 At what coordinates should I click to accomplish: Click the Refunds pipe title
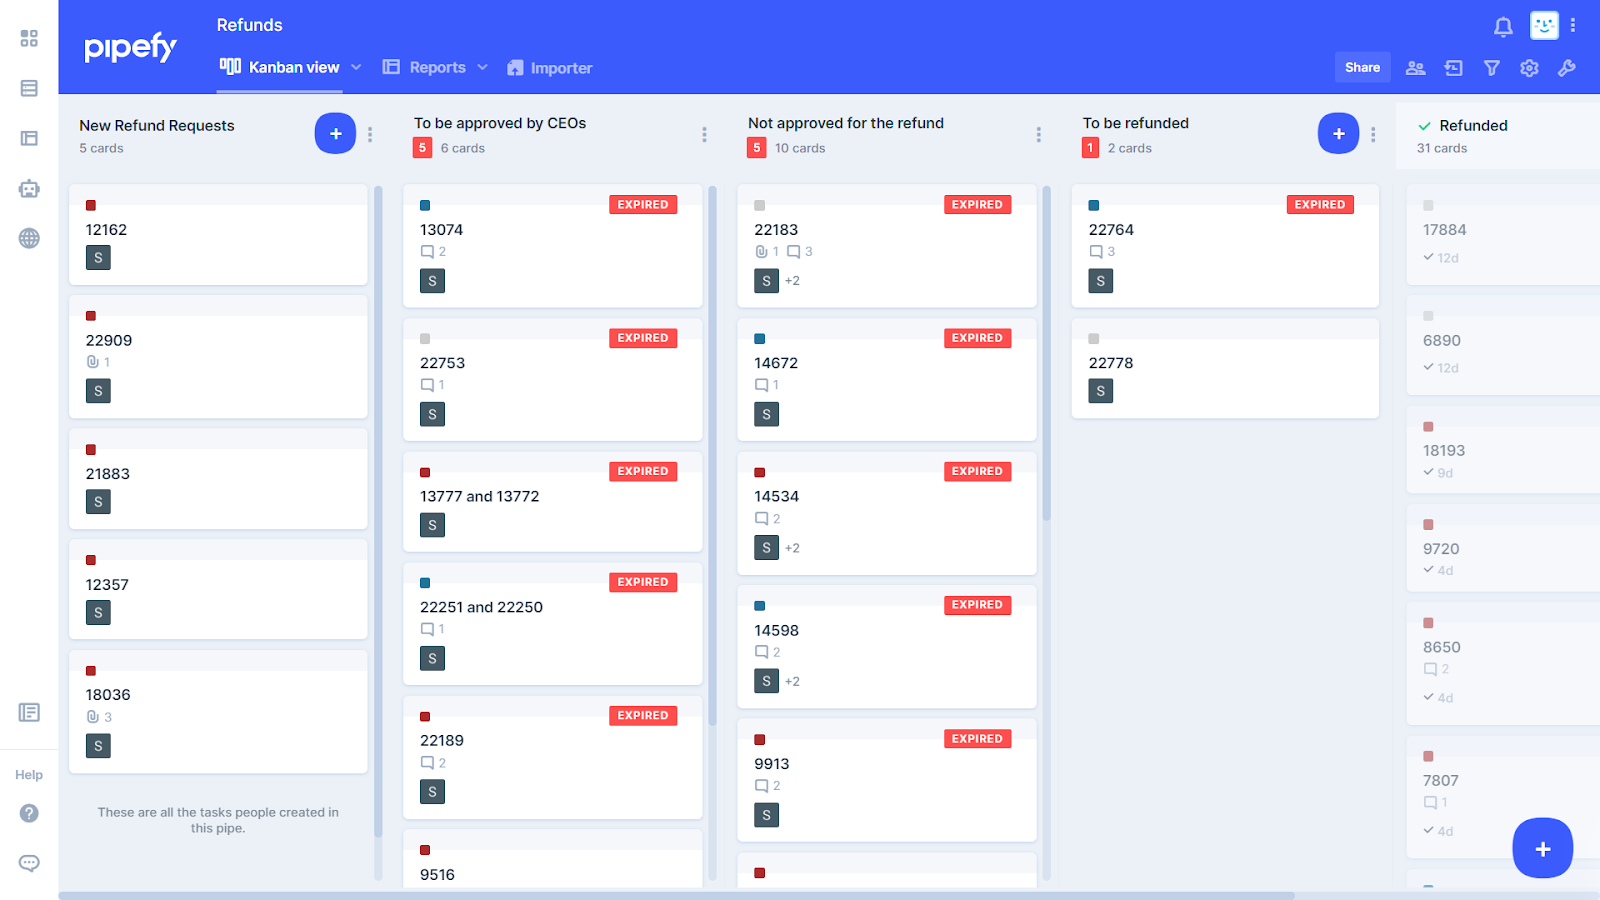pyautogui.click(x=249, y=25)
